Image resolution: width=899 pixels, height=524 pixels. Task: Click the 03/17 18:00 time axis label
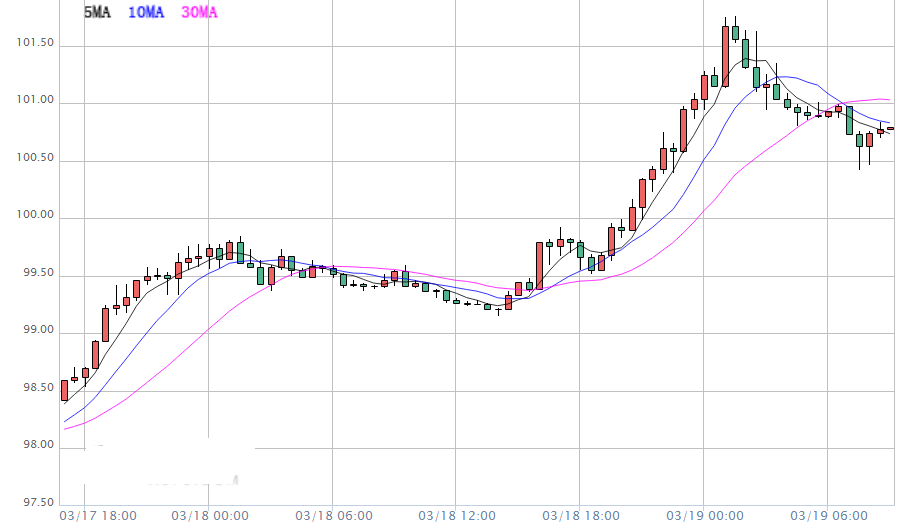98,515
